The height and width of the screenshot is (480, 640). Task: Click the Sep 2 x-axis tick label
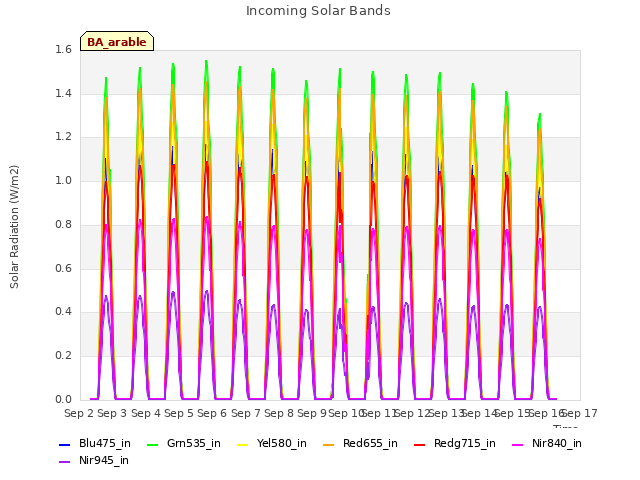tap(79, 413)
